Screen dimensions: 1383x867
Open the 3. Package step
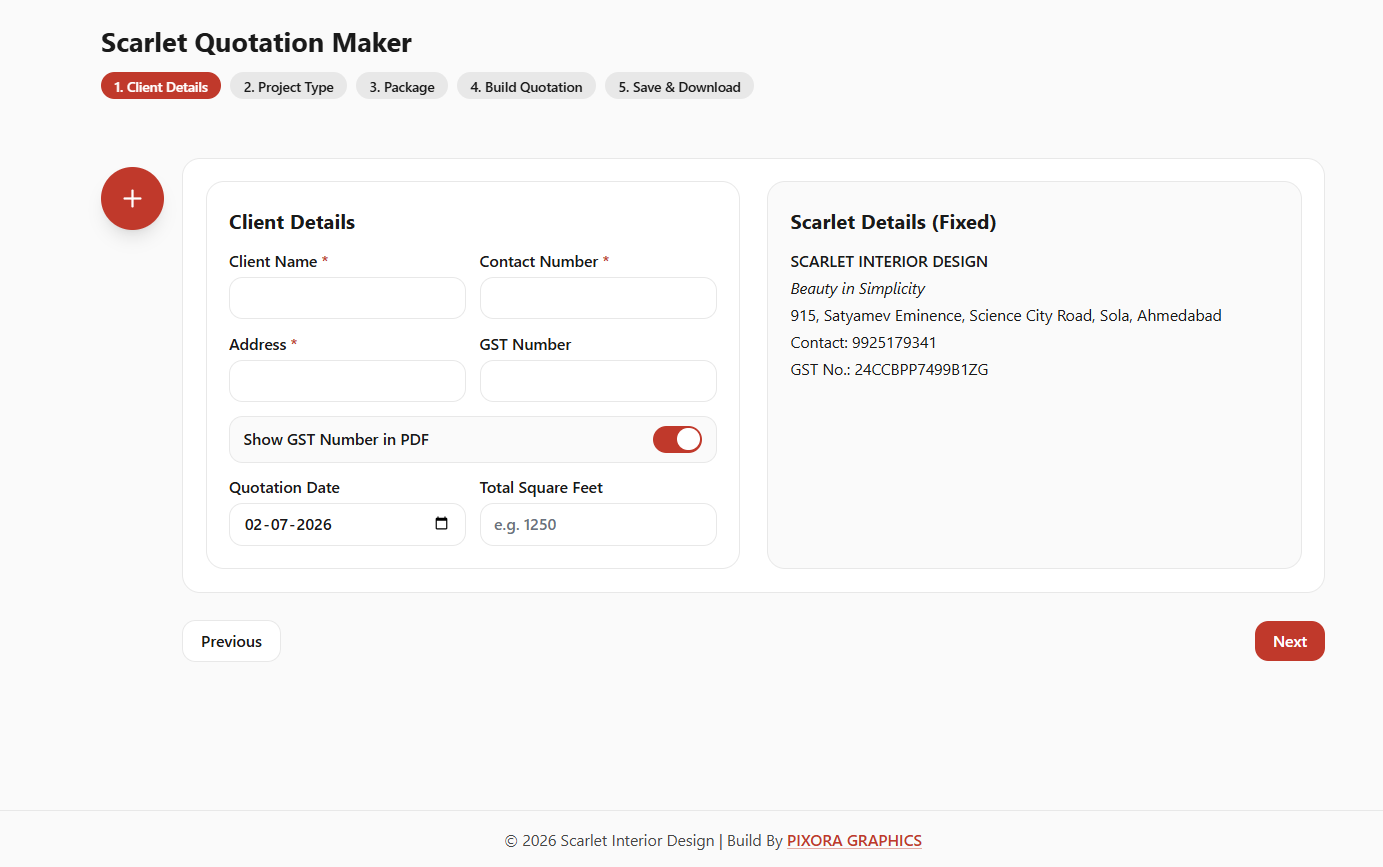pos(402,86)
